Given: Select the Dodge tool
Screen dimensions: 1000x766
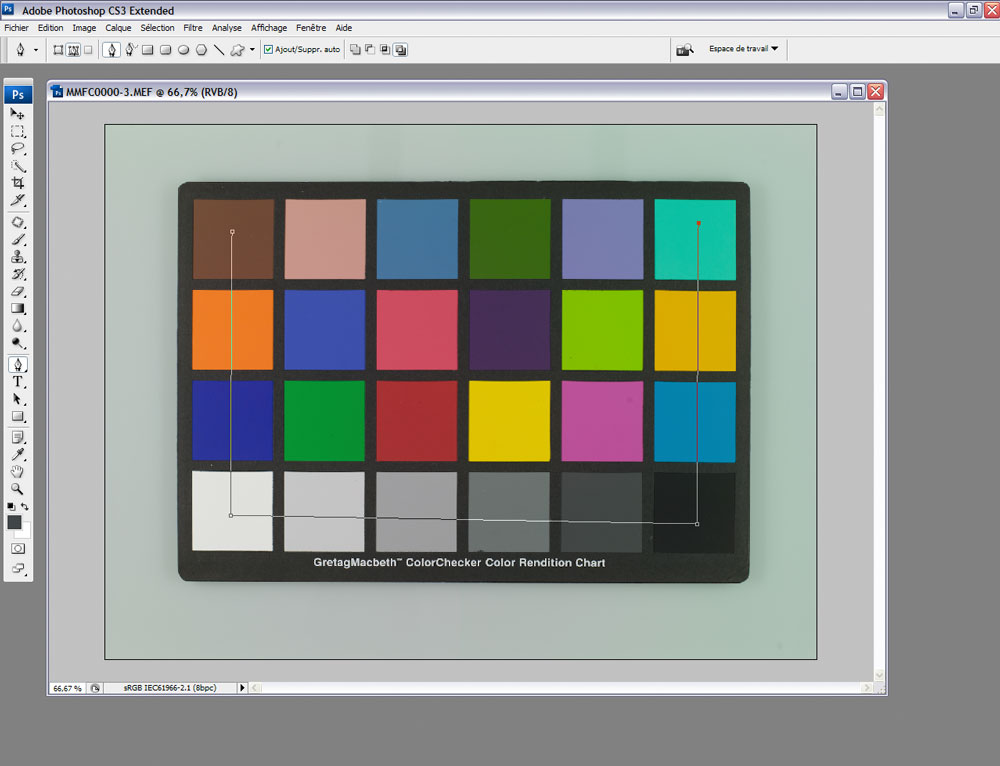Looking at the screenshot, I should (17, 343).
